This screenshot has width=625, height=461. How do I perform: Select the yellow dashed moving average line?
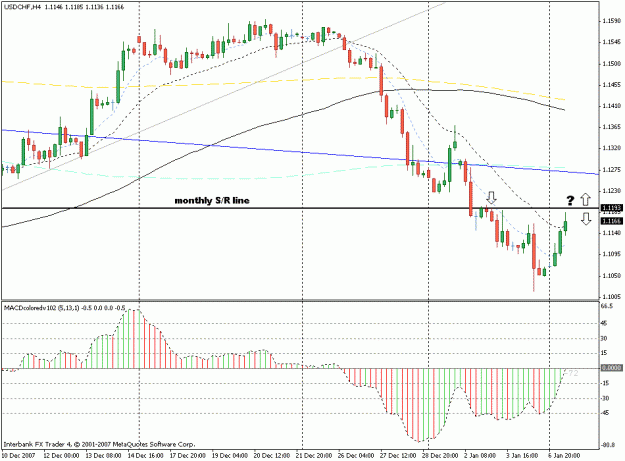(x=283, y=81)
